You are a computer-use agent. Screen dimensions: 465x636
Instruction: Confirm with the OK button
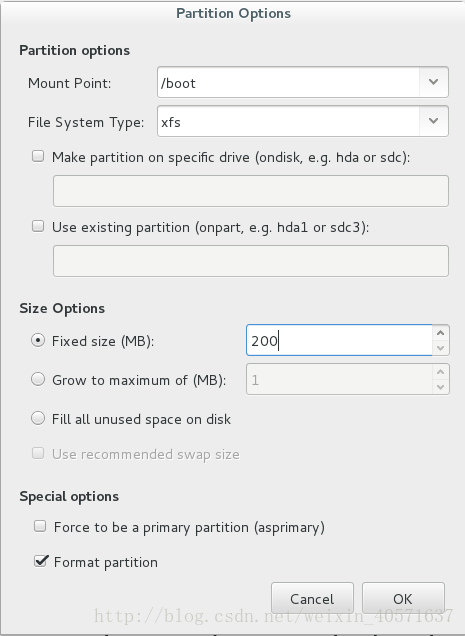coord(403,599)
